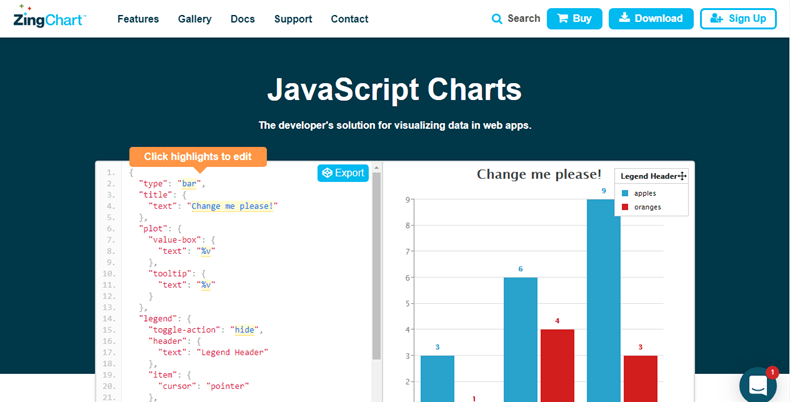The height and width of the screenshot is (402, 790).
Task: Click the ZingChart logo
Action: pyautogui.click(x=50, y=17)
